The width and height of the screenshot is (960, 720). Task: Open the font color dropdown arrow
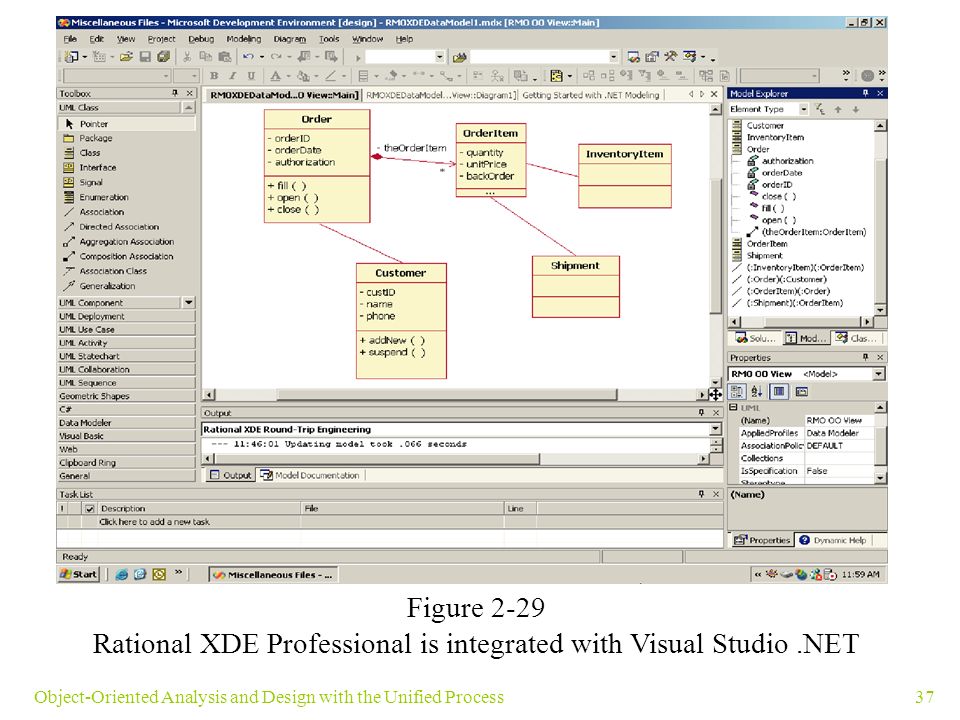click(x=288, y=76)
